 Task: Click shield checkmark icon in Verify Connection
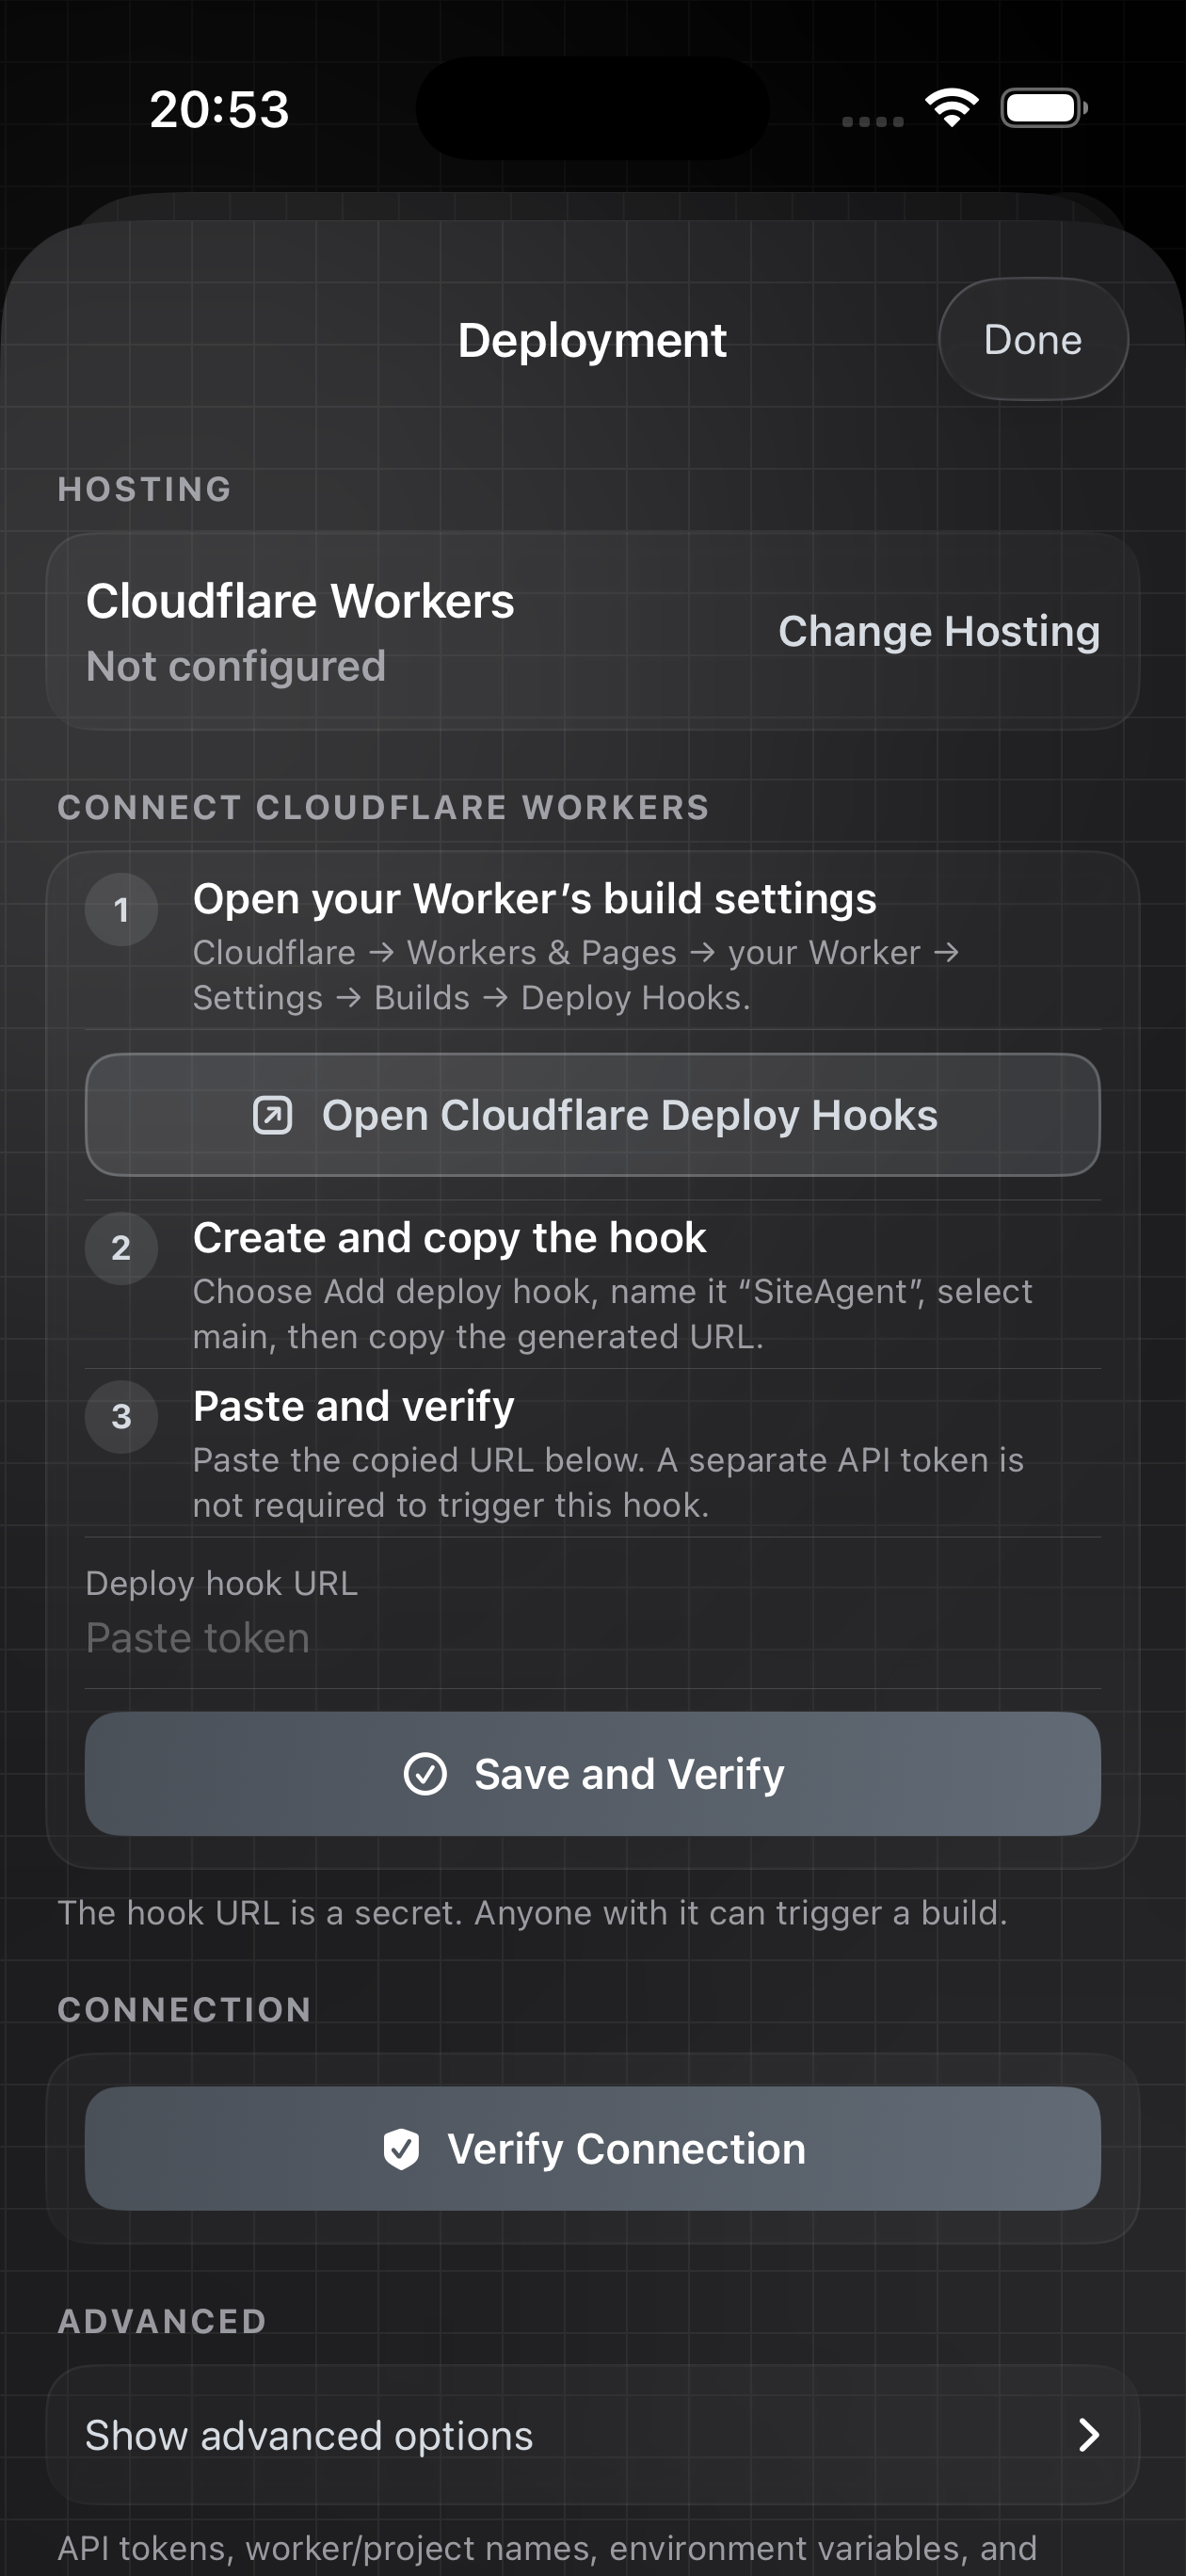401,2148
